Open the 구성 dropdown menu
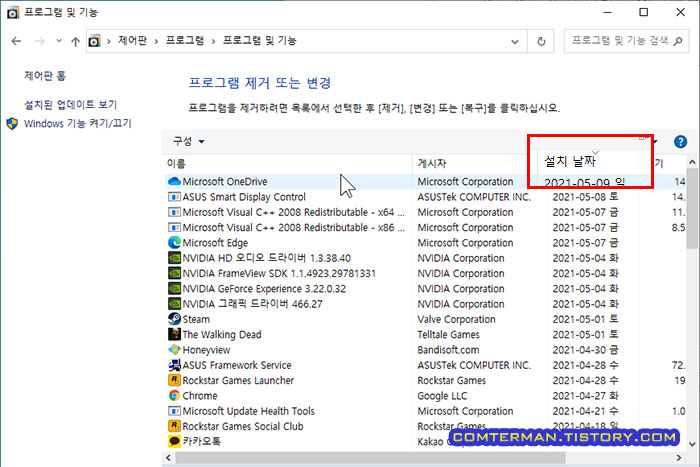 (x=188, y=142)
